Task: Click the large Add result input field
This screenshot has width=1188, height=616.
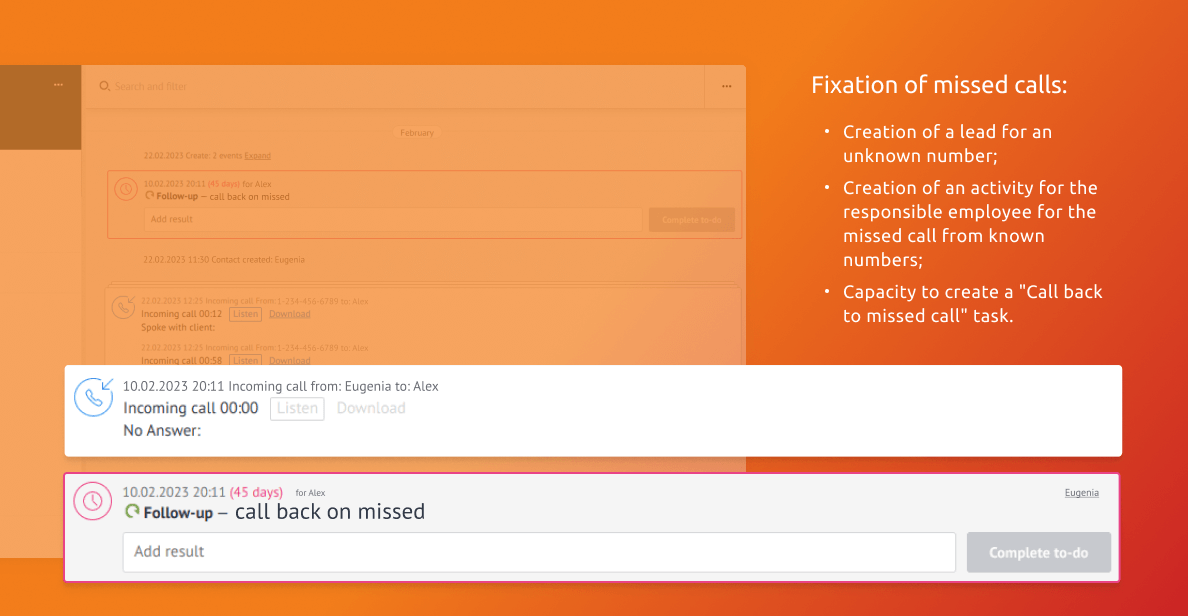Action: pos(539,552)
